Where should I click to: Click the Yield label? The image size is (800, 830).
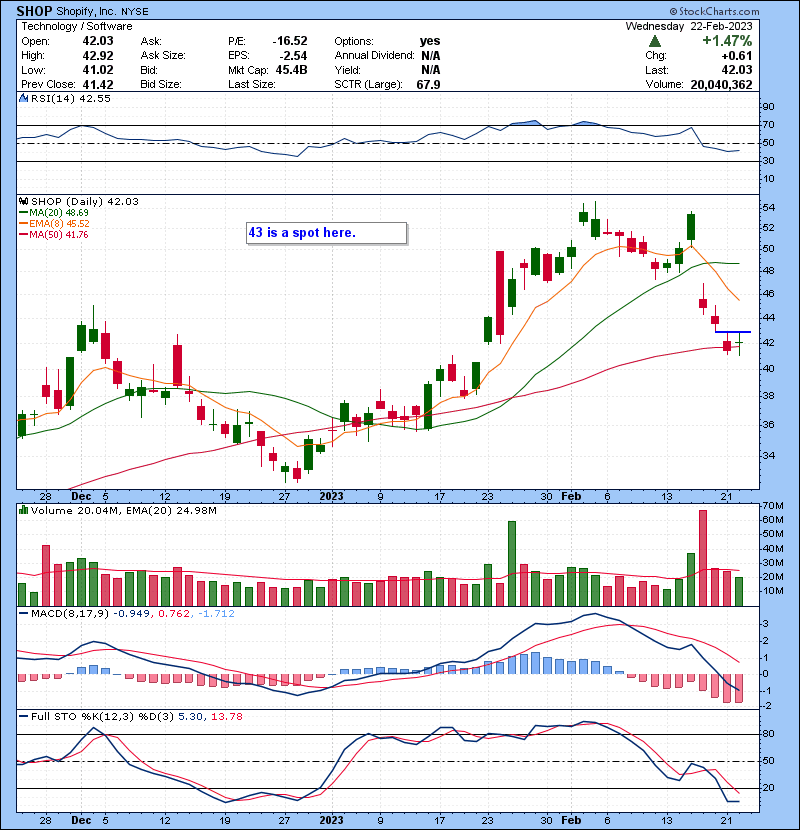tap(347, 70)
